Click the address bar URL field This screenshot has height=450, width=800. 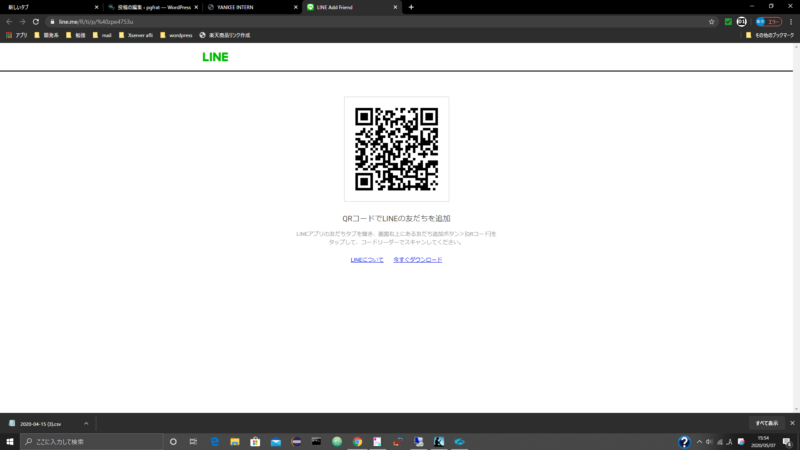click(380, 22)
